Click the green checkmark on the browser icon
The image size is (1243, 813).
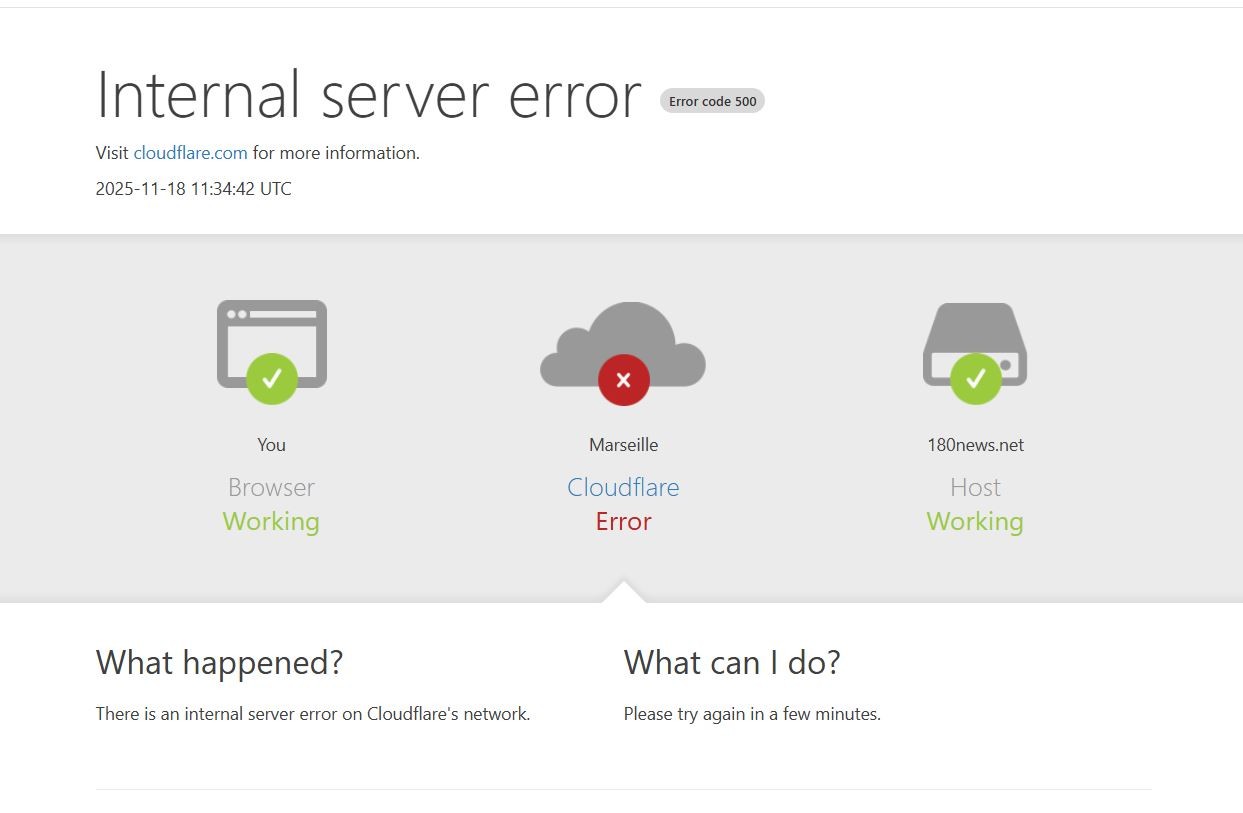tap(272, 379)
